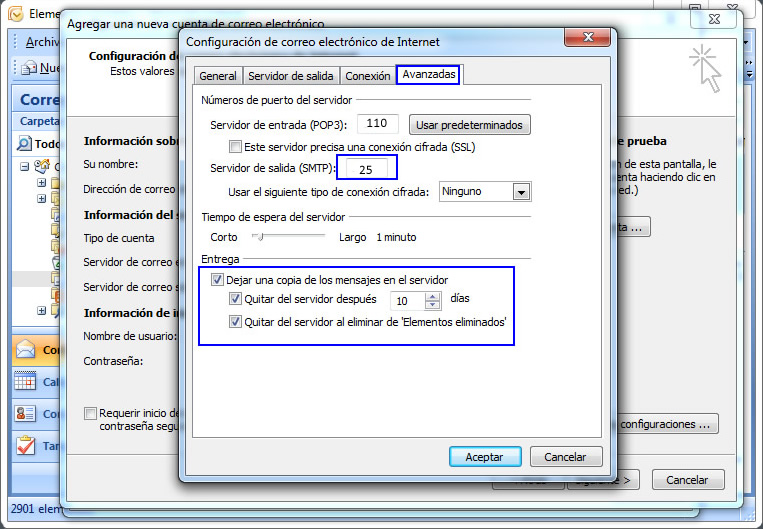Toggle 'Quitar del servidor después' checkbox
Viewport: 763px width, 529px height.
click(x=235, y=298)
